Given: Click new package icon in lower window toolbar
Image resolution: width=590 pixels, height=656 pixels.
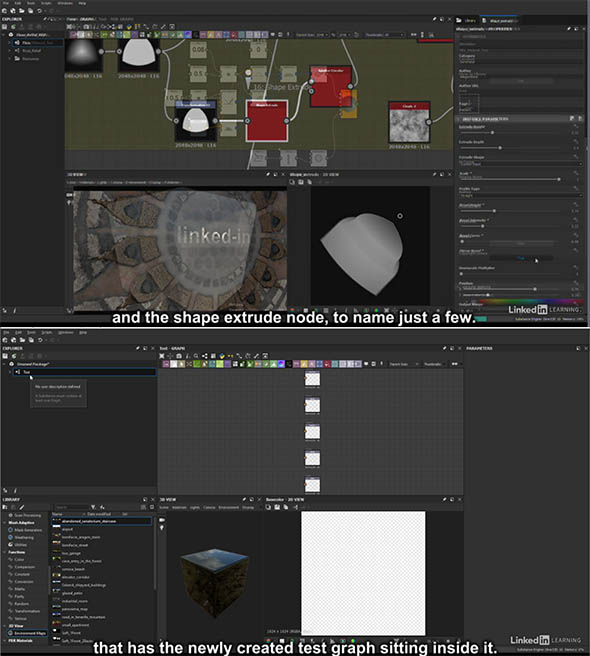Looking at the screenshot, I should click(5, 340).
